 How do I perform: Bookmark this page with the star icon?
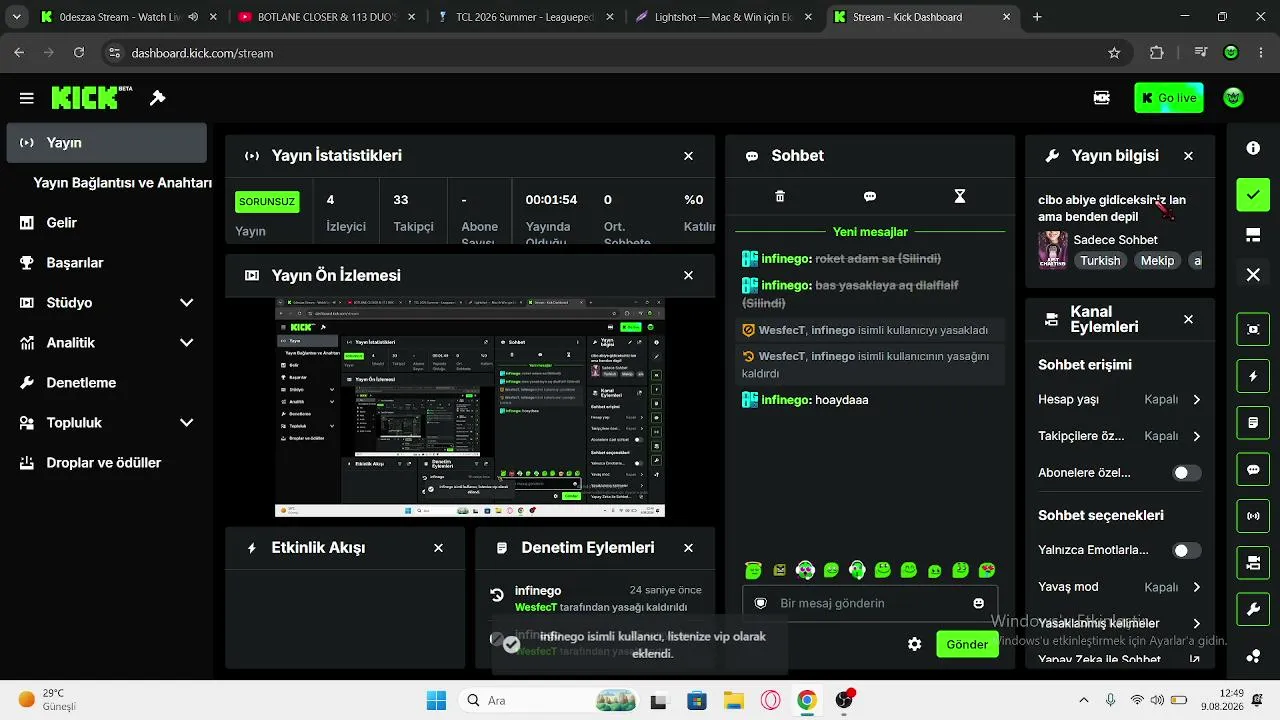click(1114, 53)
